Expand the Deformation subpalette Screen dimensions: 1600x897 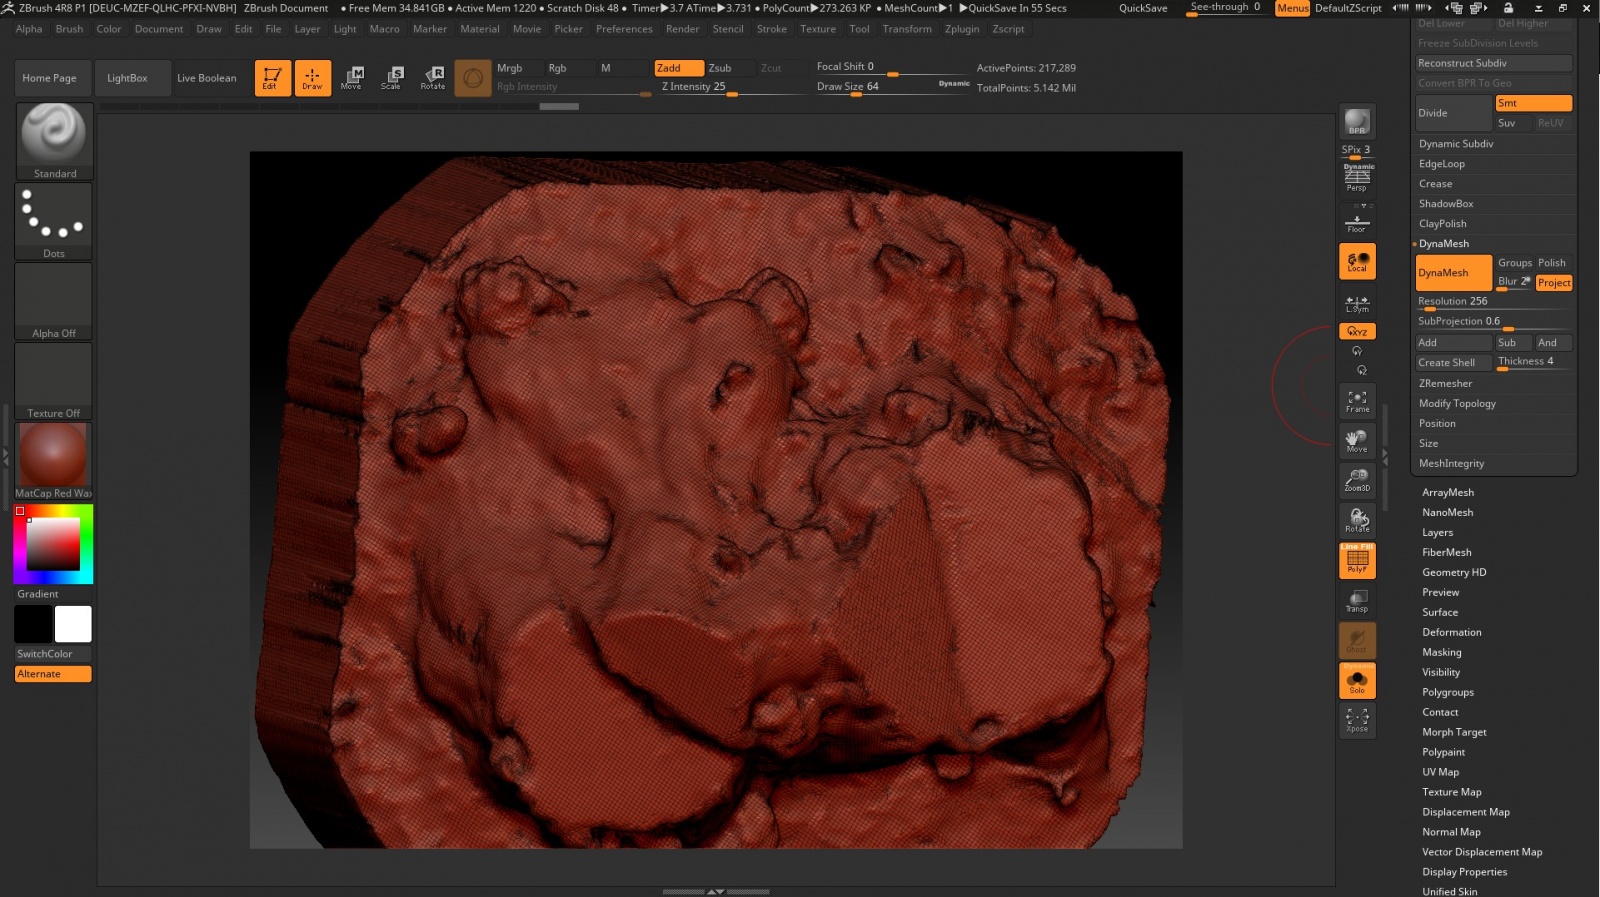pos(1452,632)
